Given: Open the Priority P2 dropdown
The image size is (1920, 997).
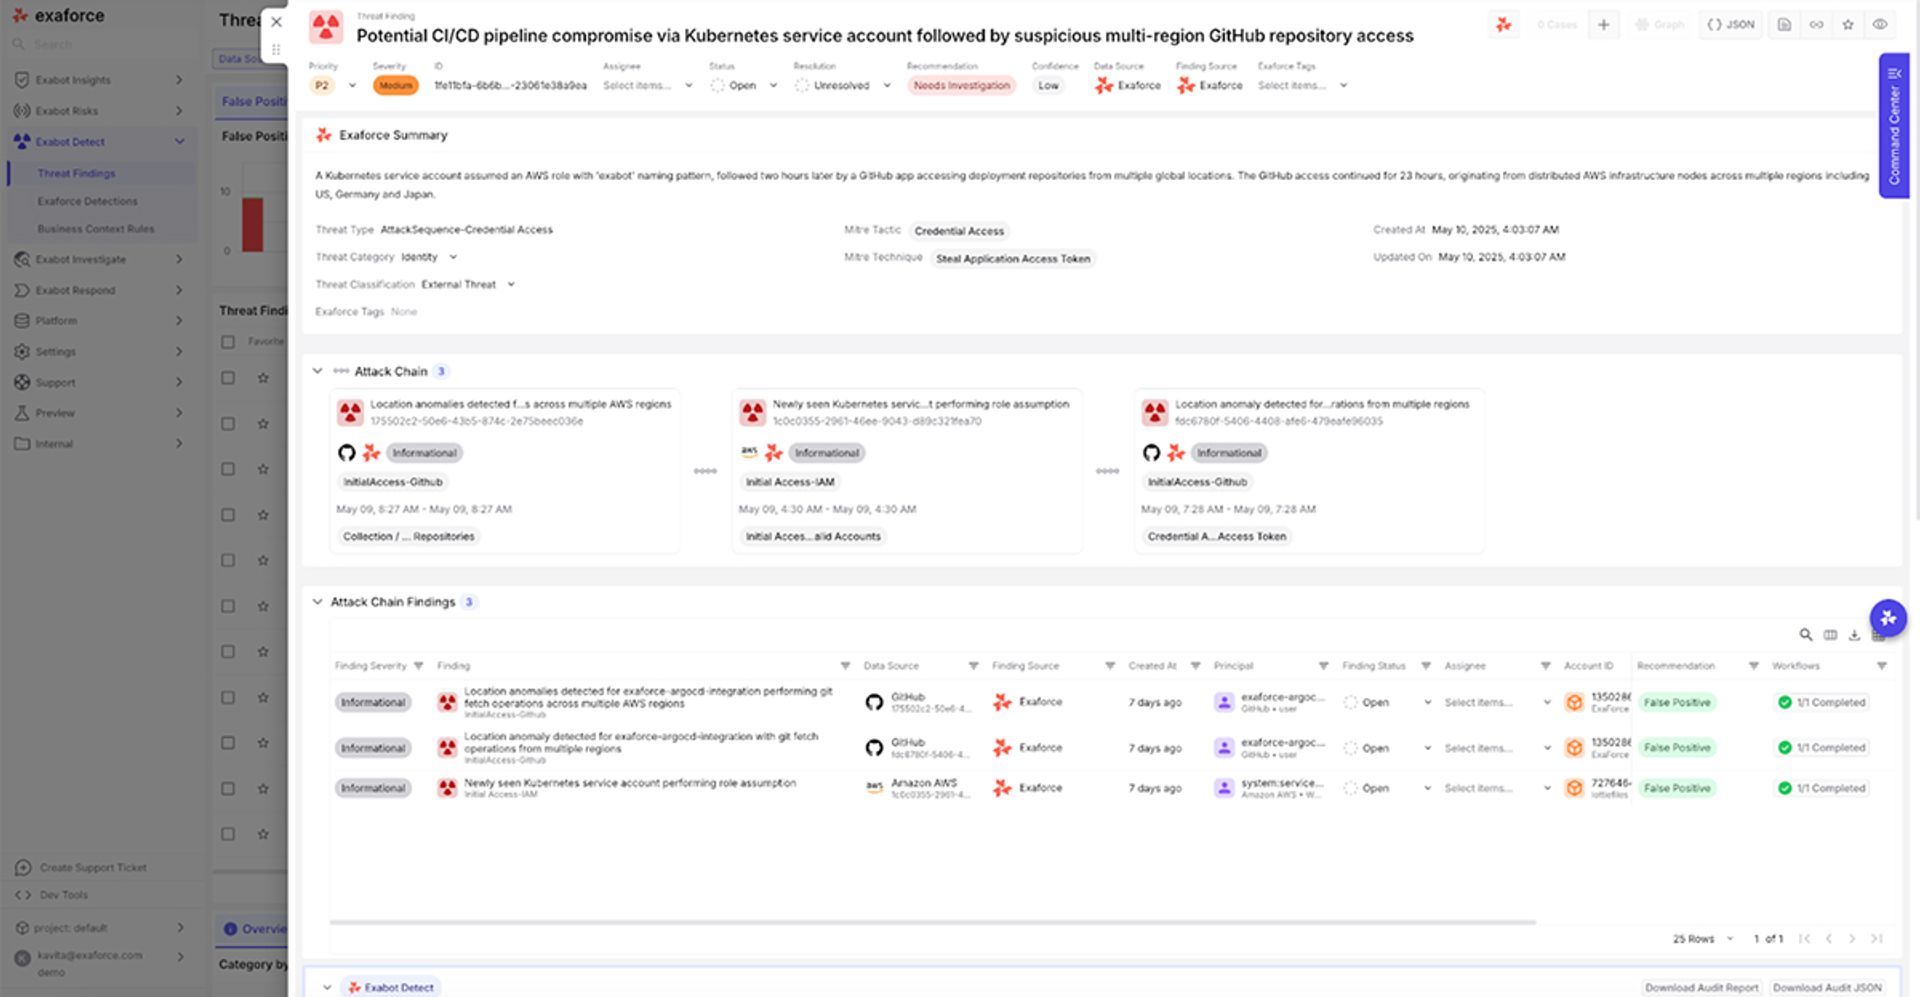Looking at the screenshot, I should click(x=334, y=86).
